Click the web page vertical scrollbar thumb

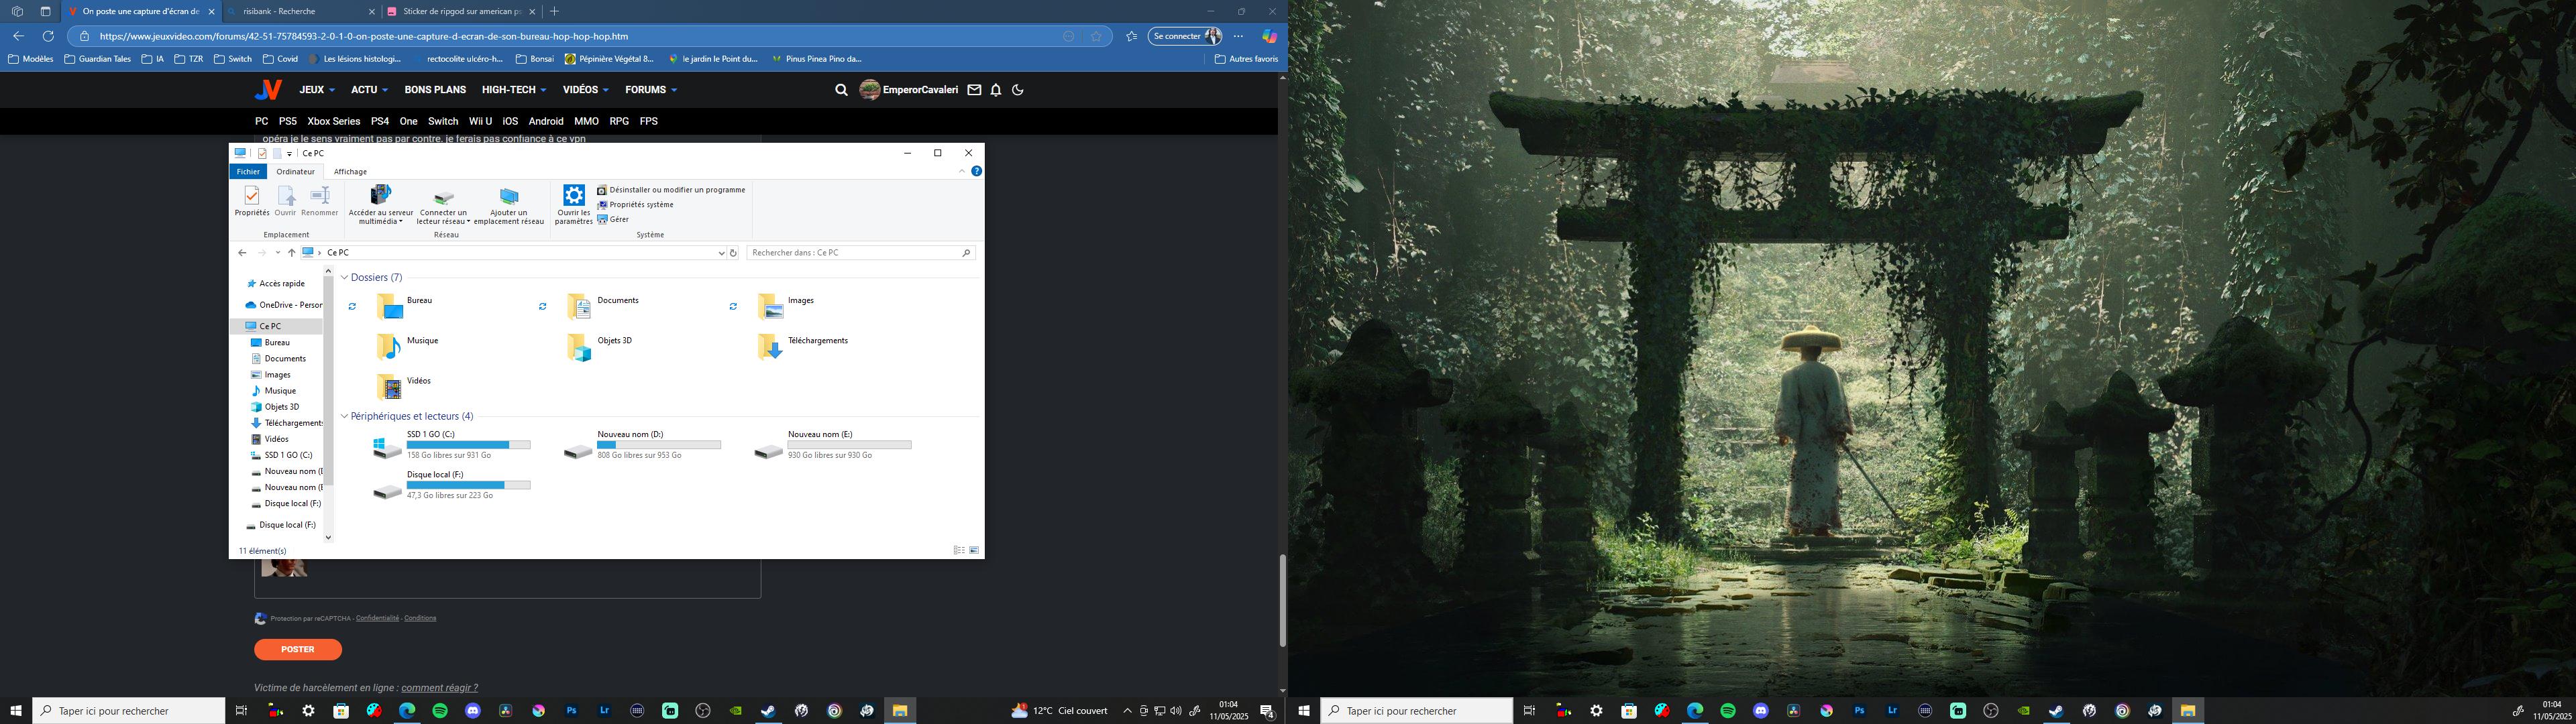pos(1282,600)
